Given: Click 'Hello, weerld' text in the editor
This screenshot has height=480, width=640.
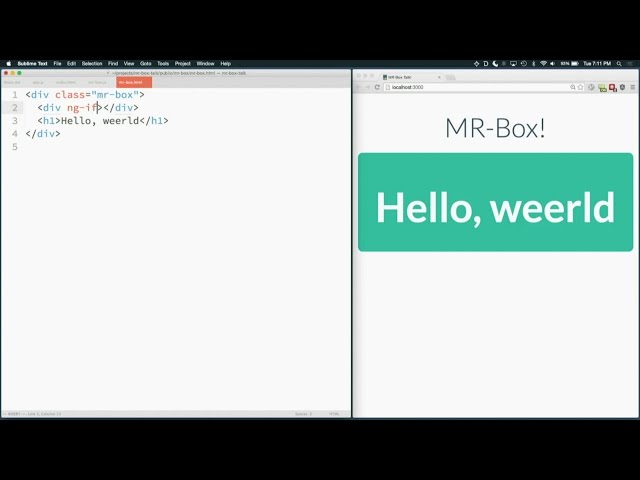Looking at the screenshot, I should point(100,121).
